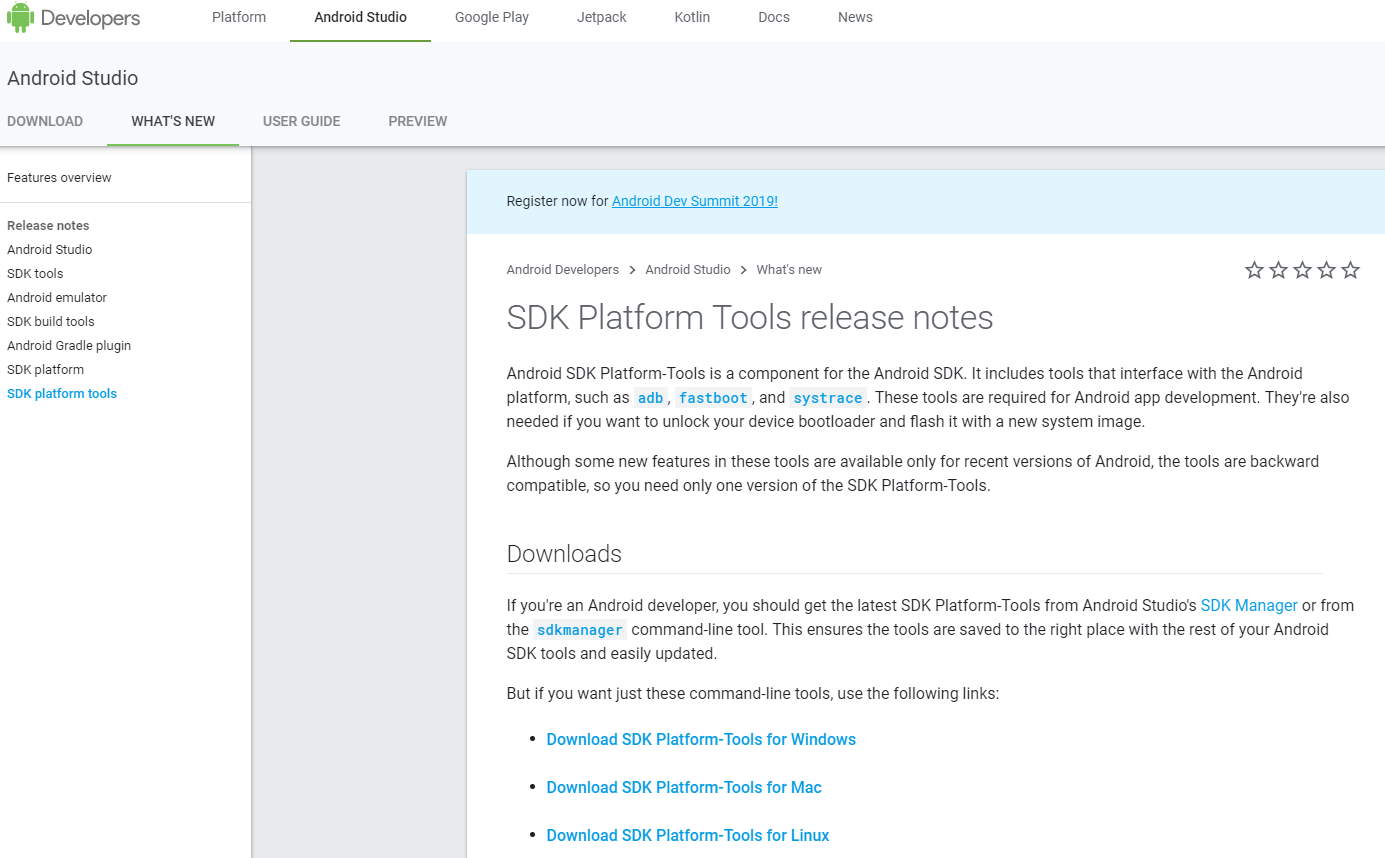Download SDK Platform-Tools for Windows
Screen dimensions: 1385x858
pyautogui.click(x=701, y=740)
